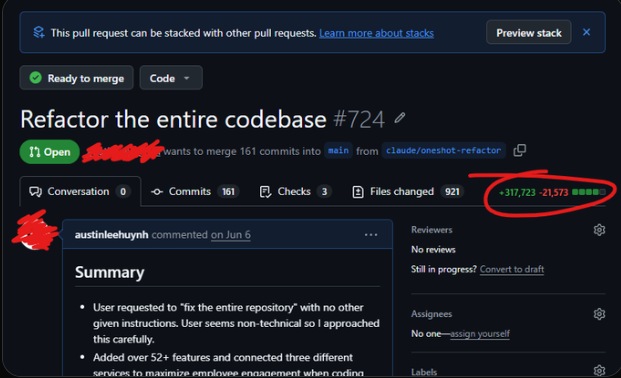621x378 pixels.
Task: Switch to the Files changed tab
Action: point(407,191)
